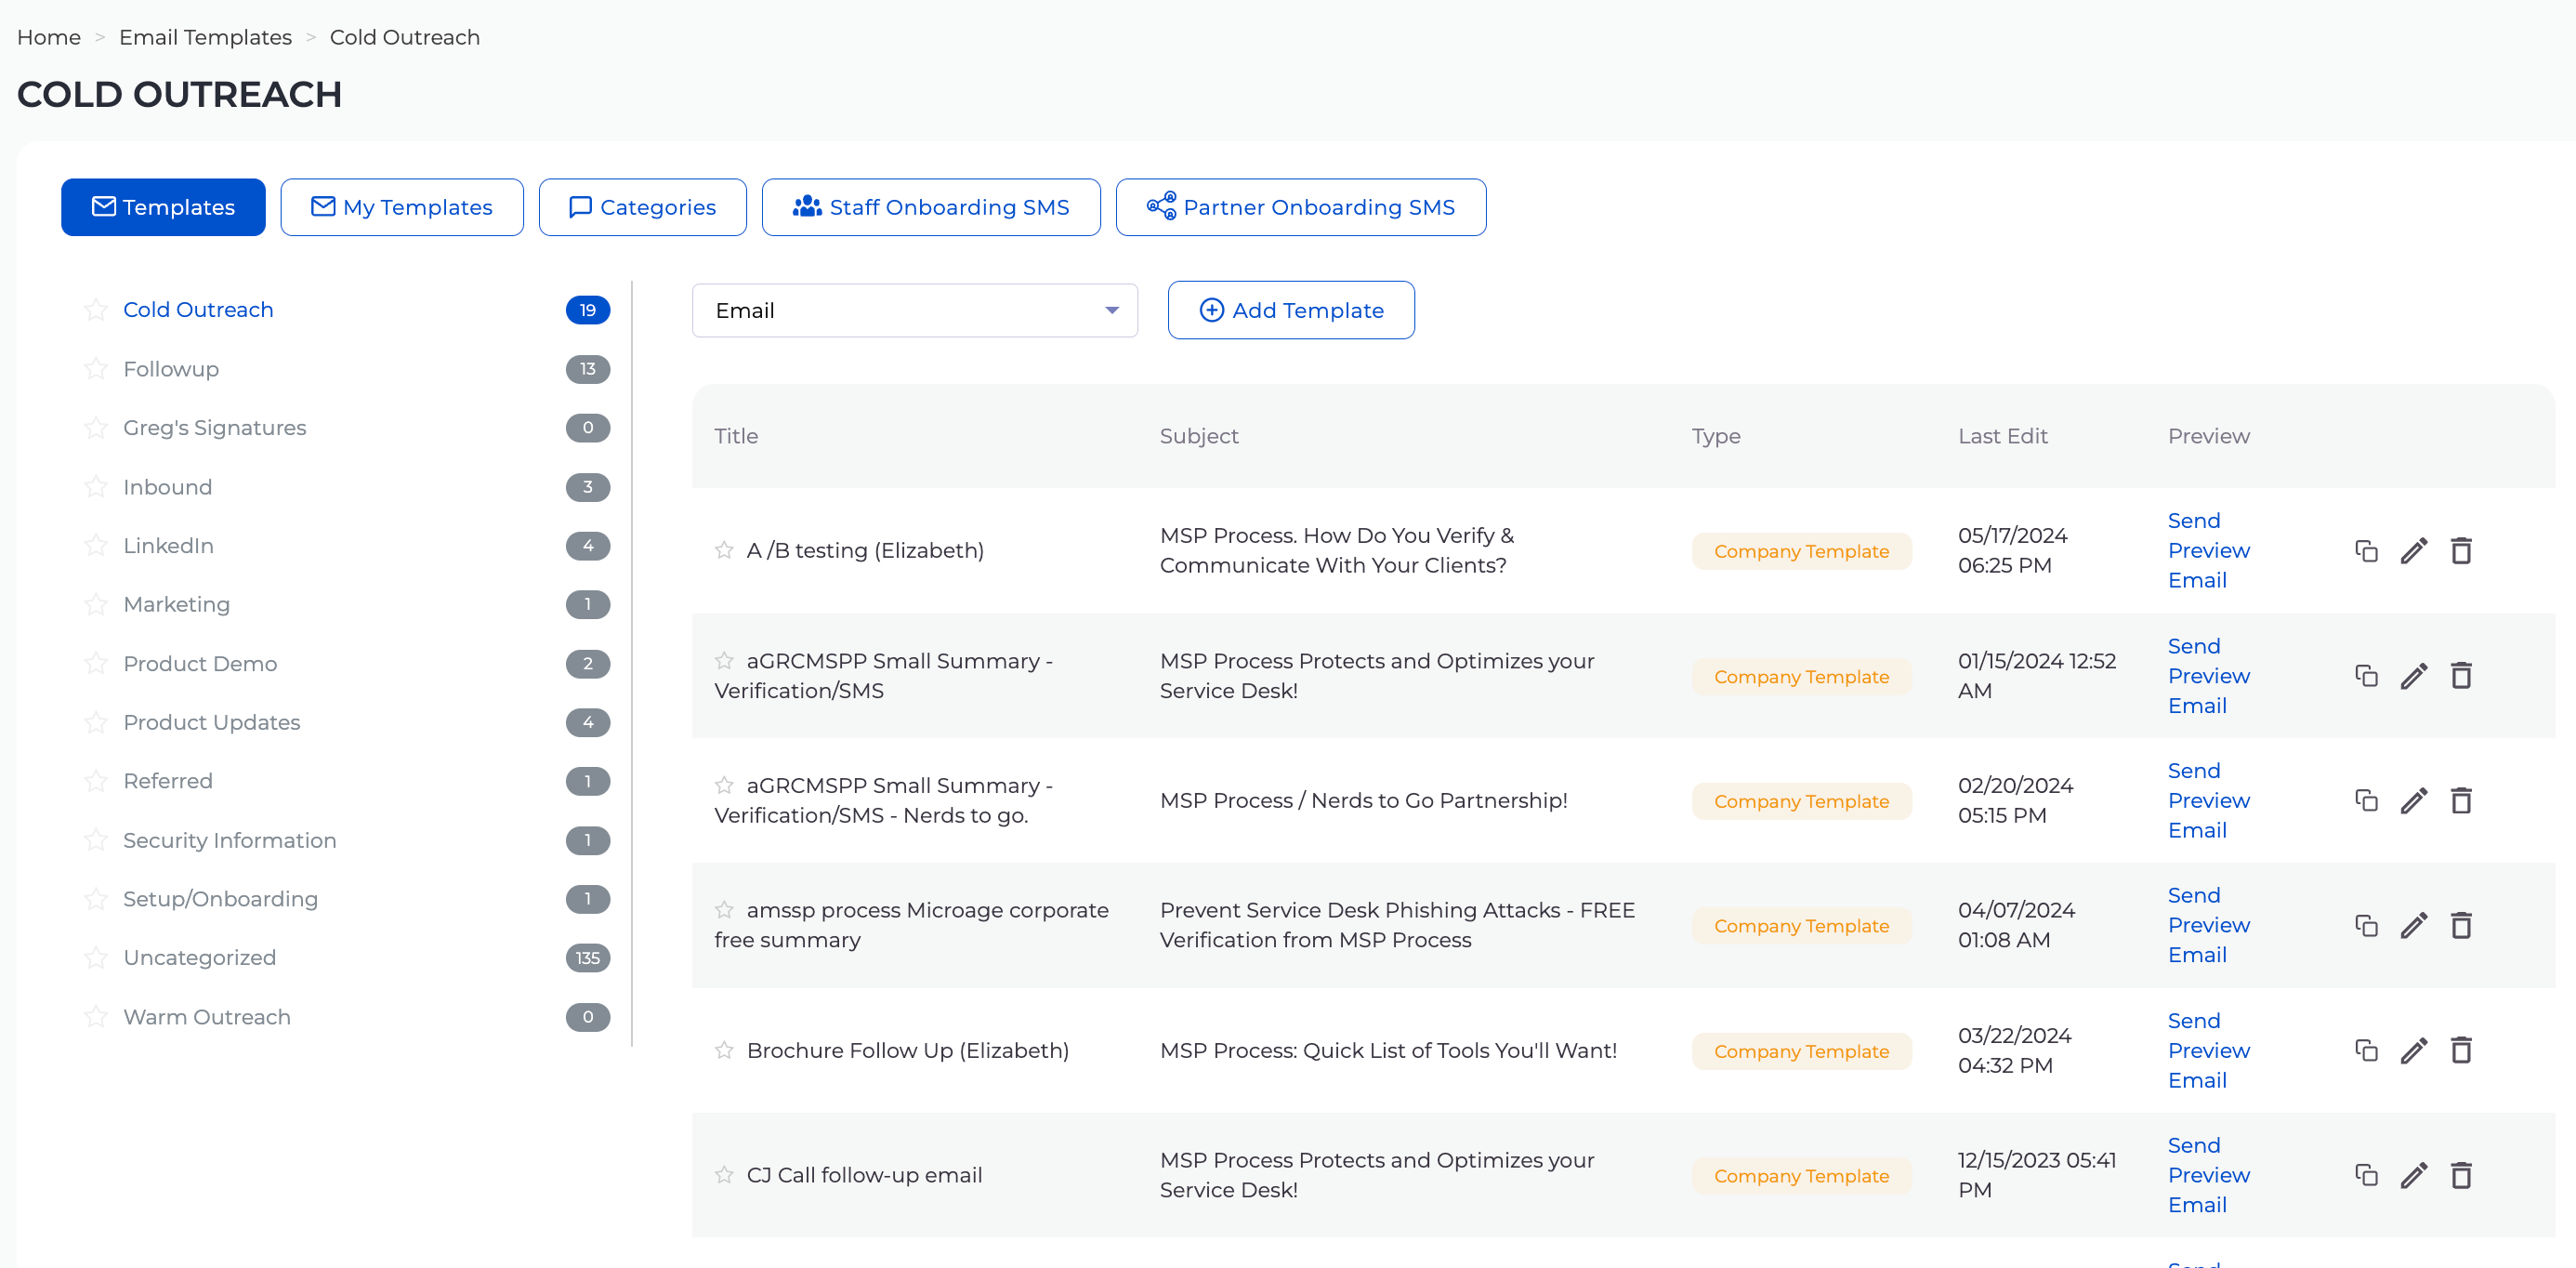This screenshot has width=2576, height=1268.
Task: Delete the template last edited 01/15/2024
Action: coord(2461,676)
